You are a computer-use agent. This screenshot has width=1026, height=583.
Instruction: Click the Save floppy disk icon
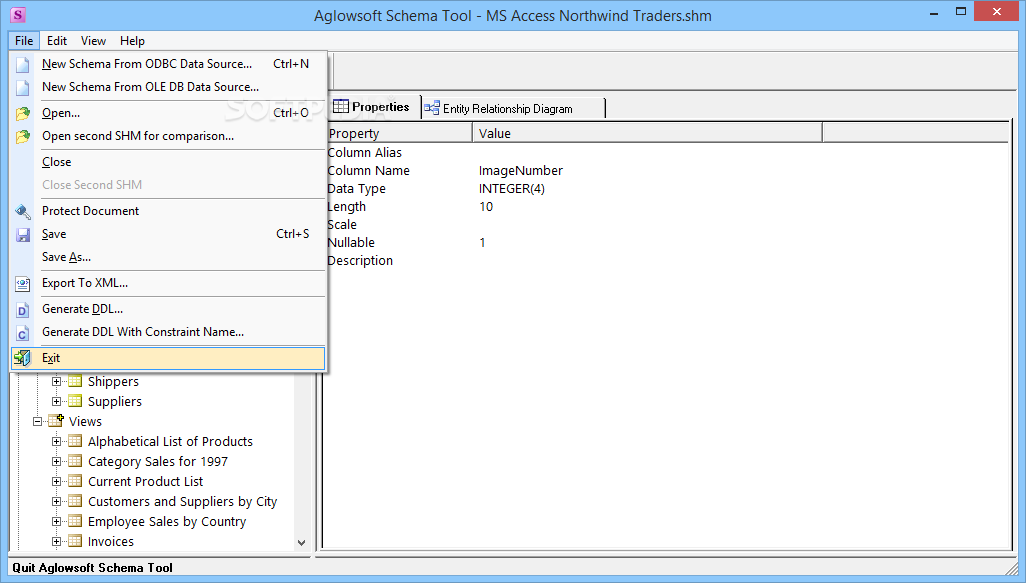pos(23,234)
